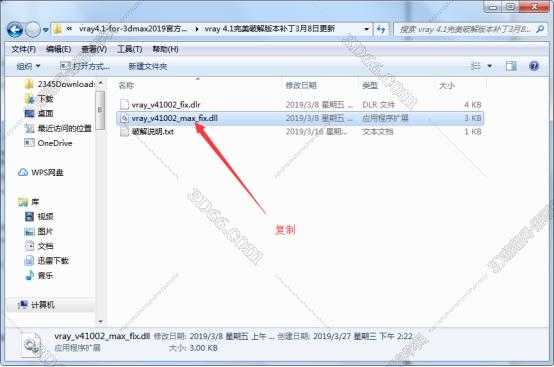The image size is (554, 367).
Task: Open the 帮助(H) menu
Action: click(x=165, y=49)
